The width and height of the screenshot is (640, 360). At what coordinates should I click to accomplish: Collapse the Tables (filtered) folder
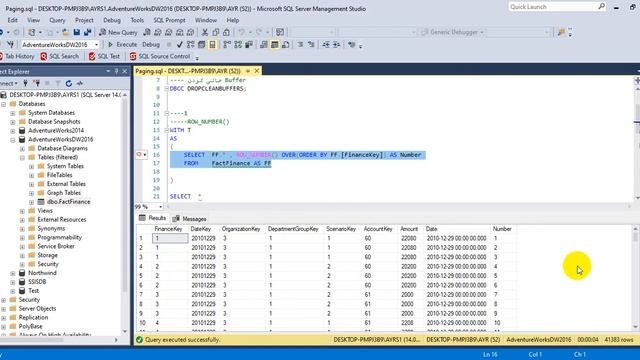click(x=22, y=158)
